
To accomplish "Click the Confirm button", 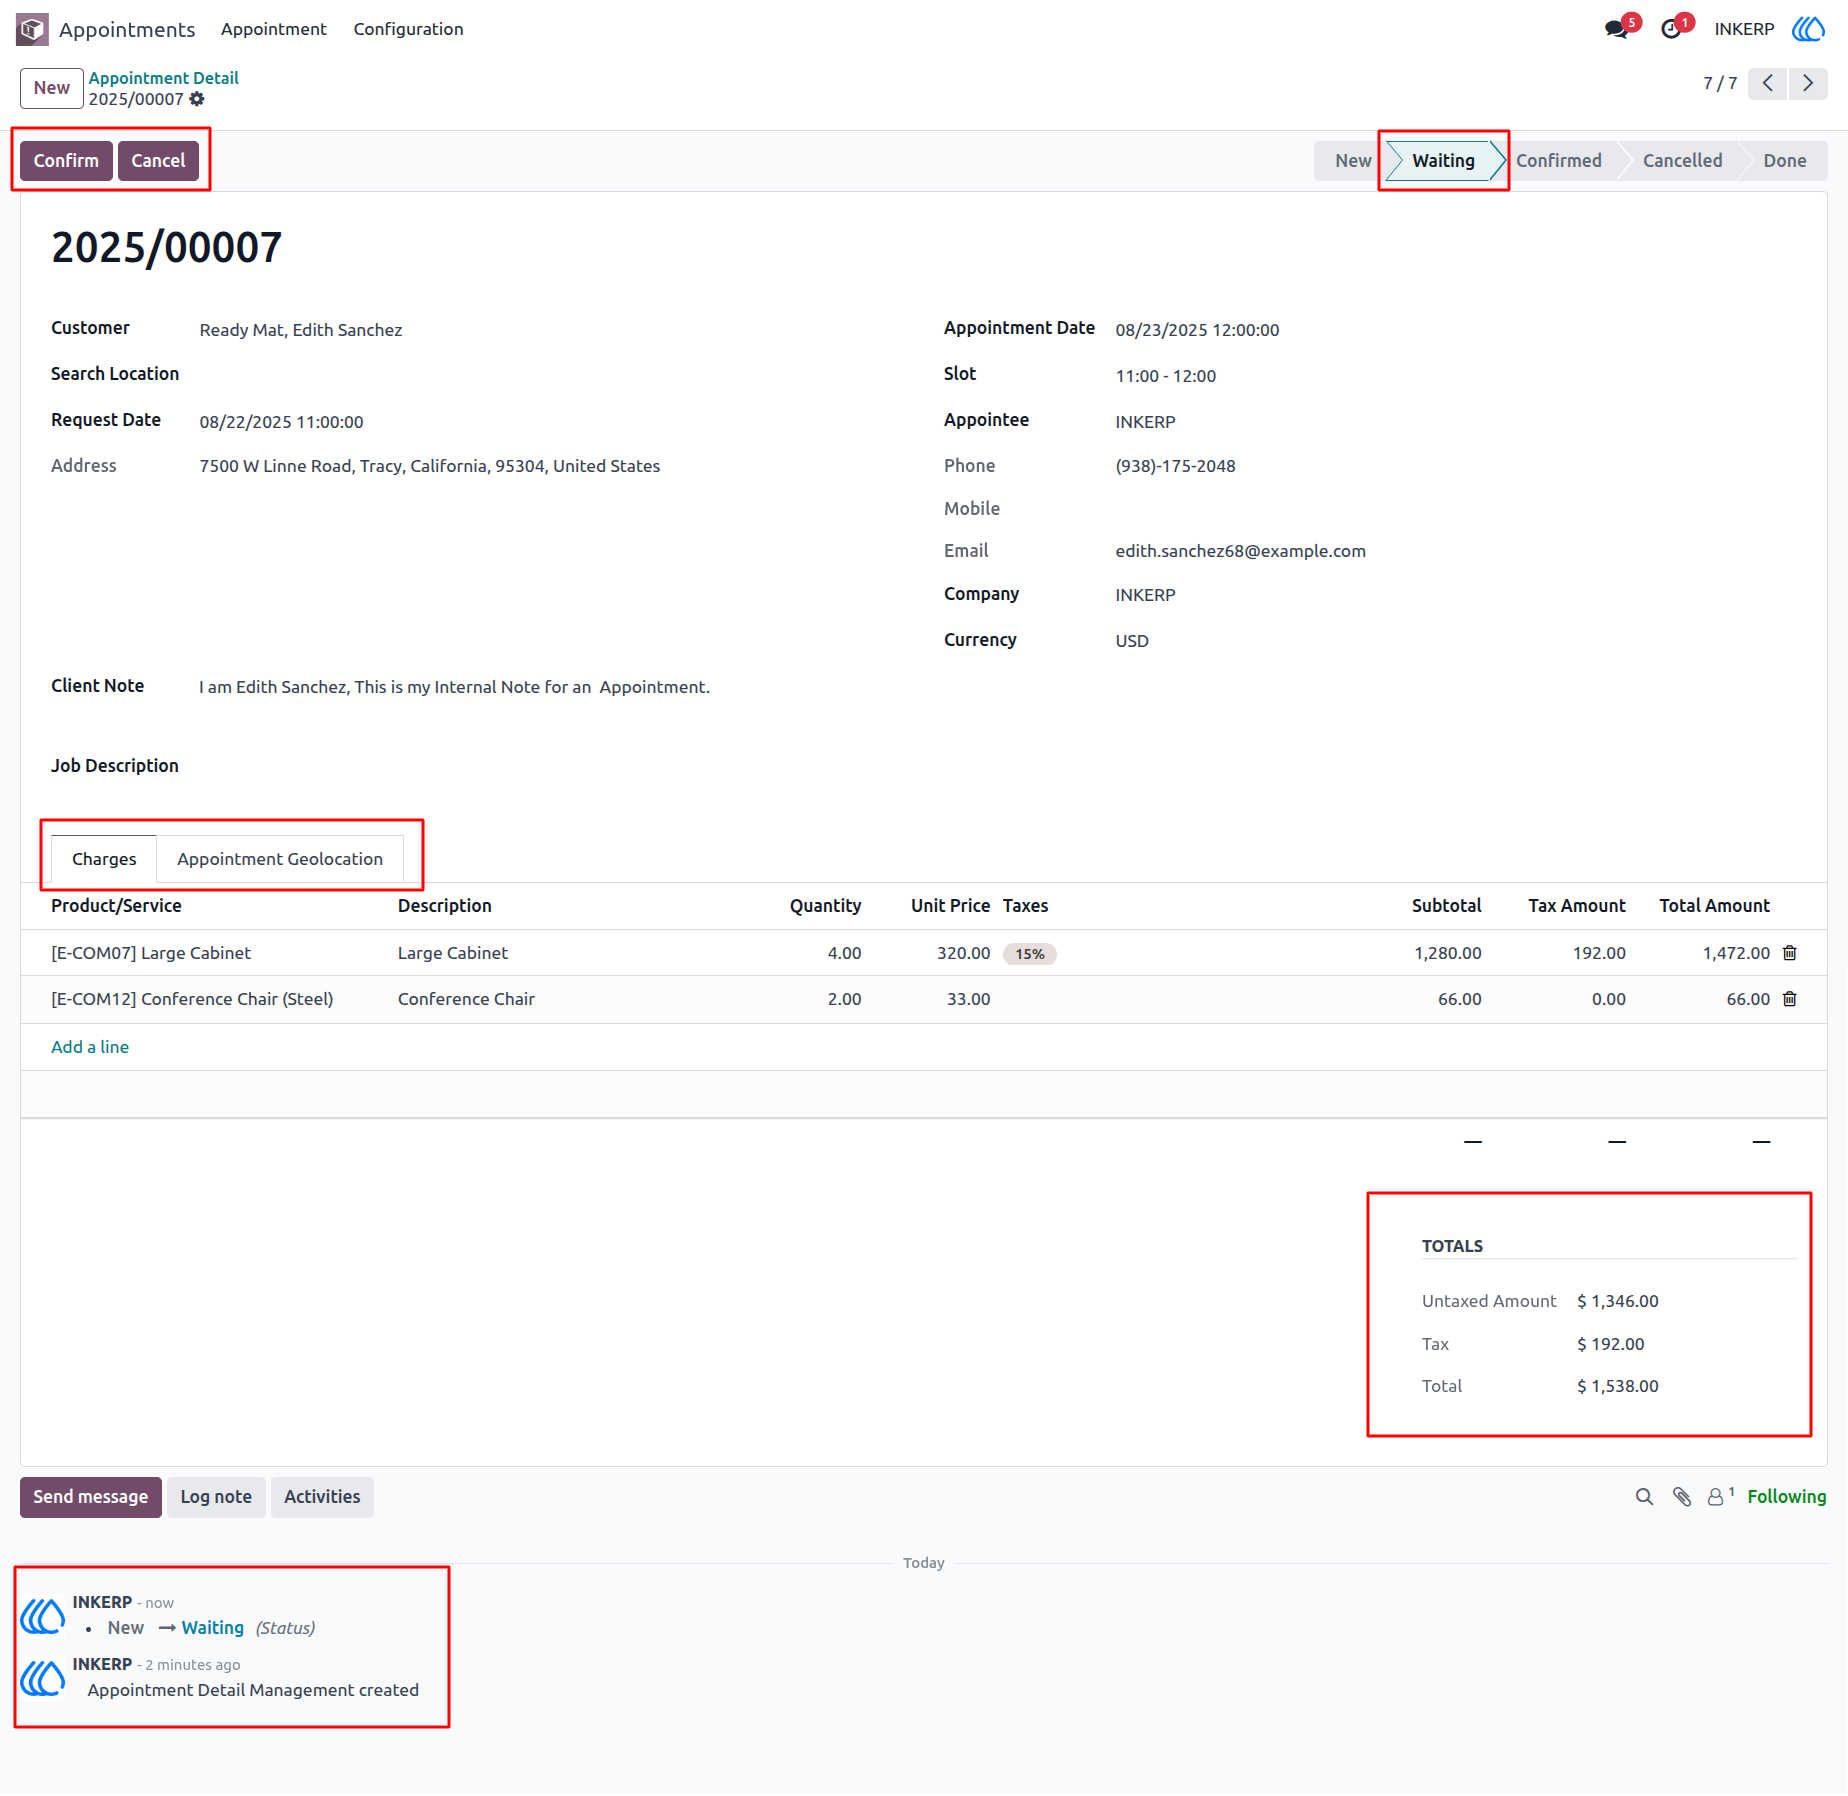I will 66,161.
